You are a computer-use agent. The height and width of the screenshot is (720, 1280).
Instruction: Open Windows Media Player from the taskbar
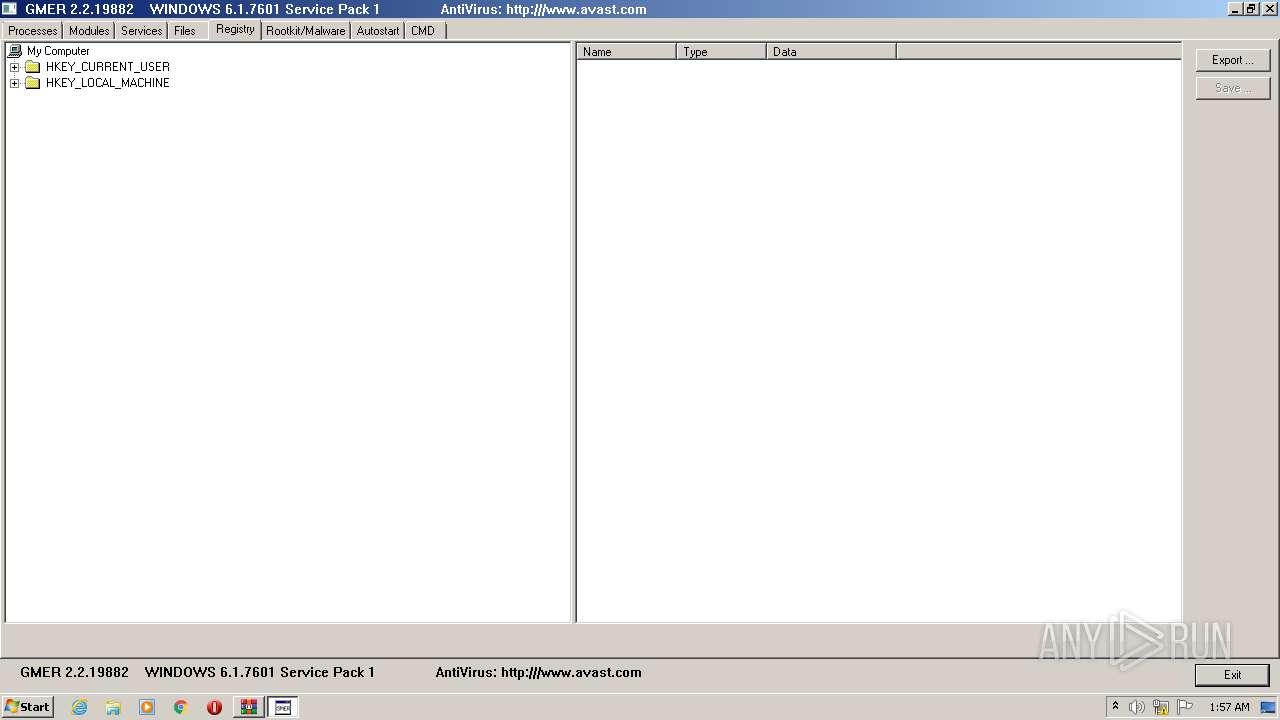point(147,707)
